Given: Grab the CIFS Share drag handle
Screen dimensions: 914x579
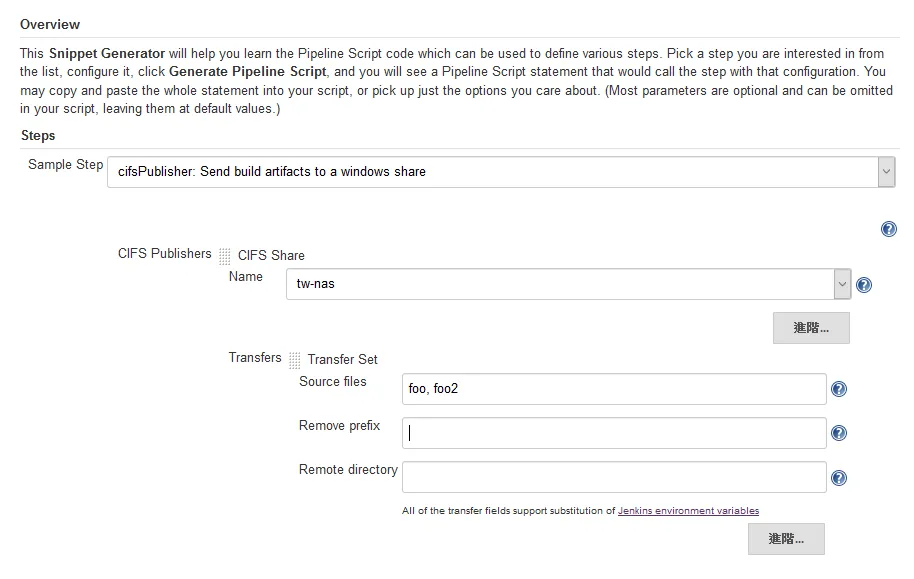Looking at the screenshot, I should click(x=225, y=256).
